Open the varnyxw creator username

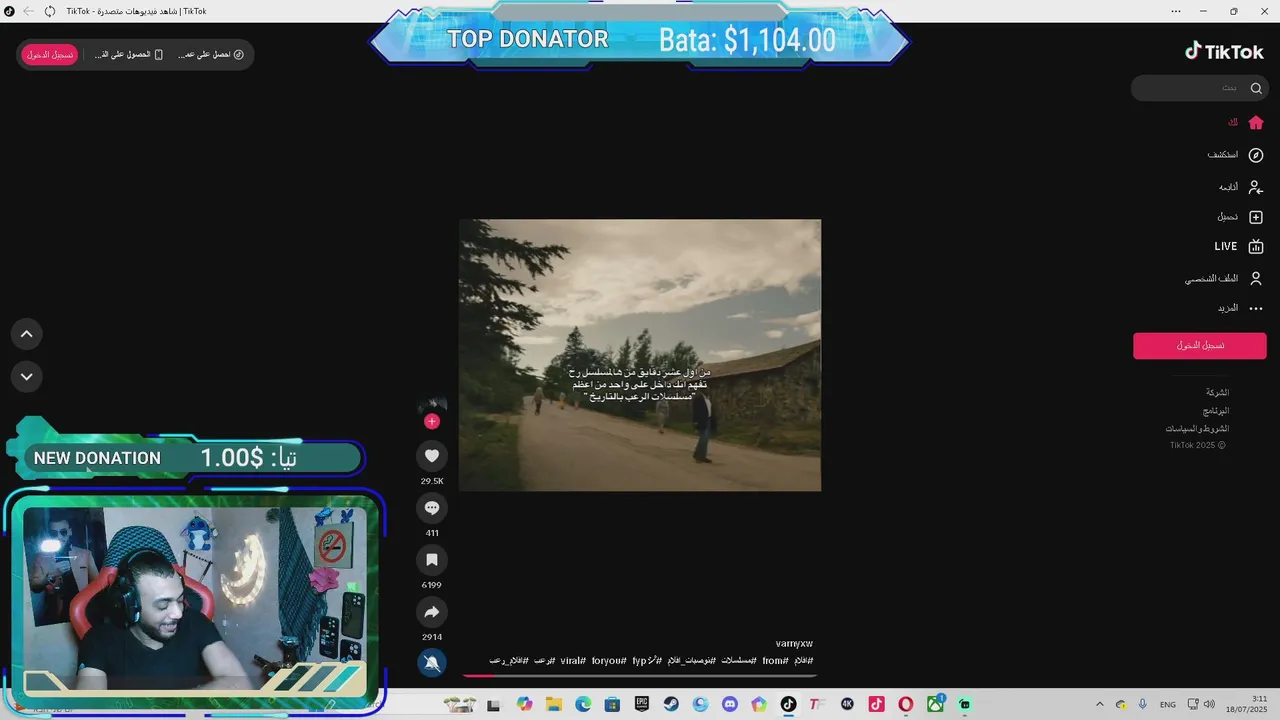tap(794, 644)
